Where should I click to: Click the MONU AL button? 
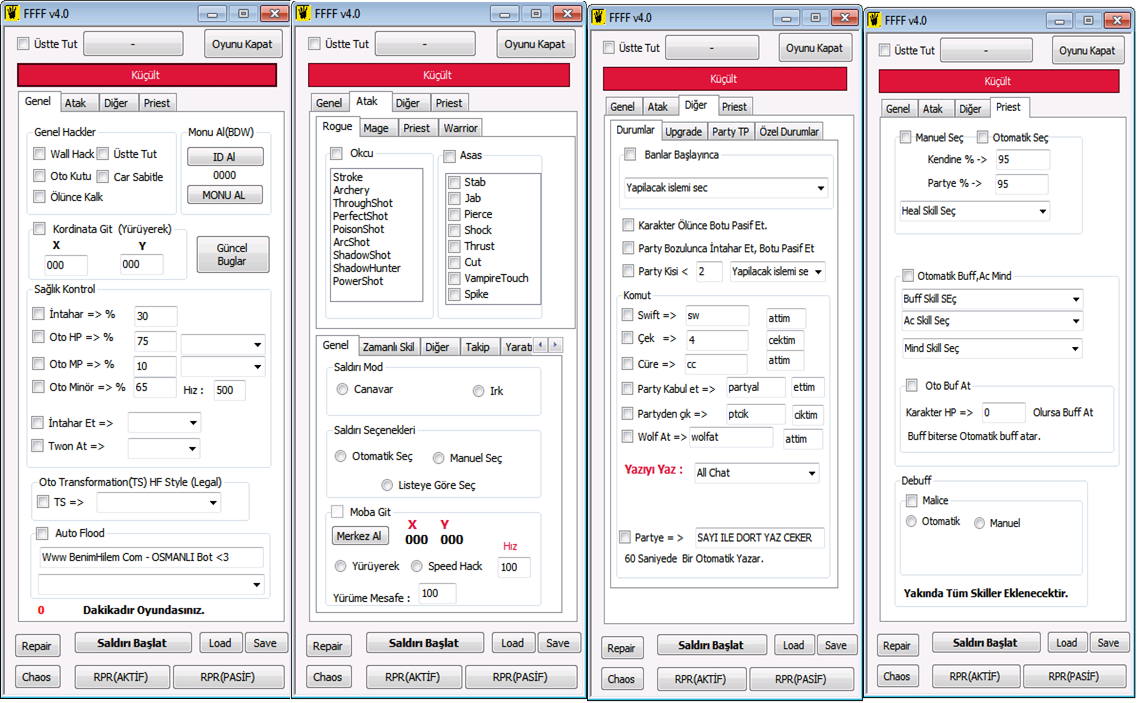pos(225,195)
